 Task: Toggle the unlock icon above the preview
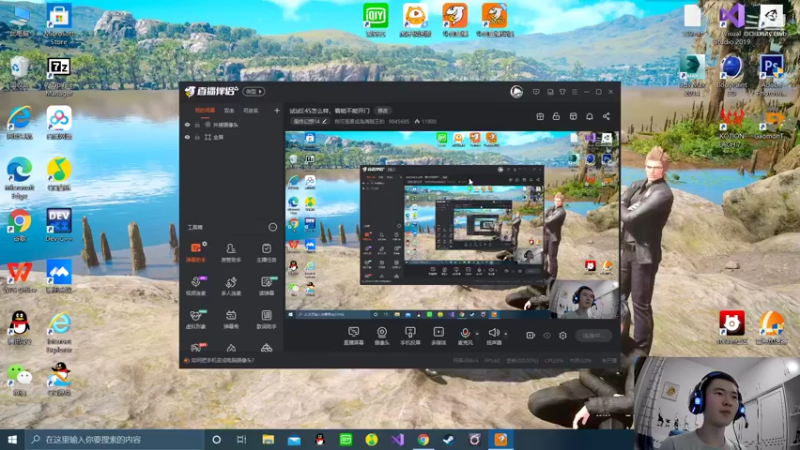pos(556,116)
